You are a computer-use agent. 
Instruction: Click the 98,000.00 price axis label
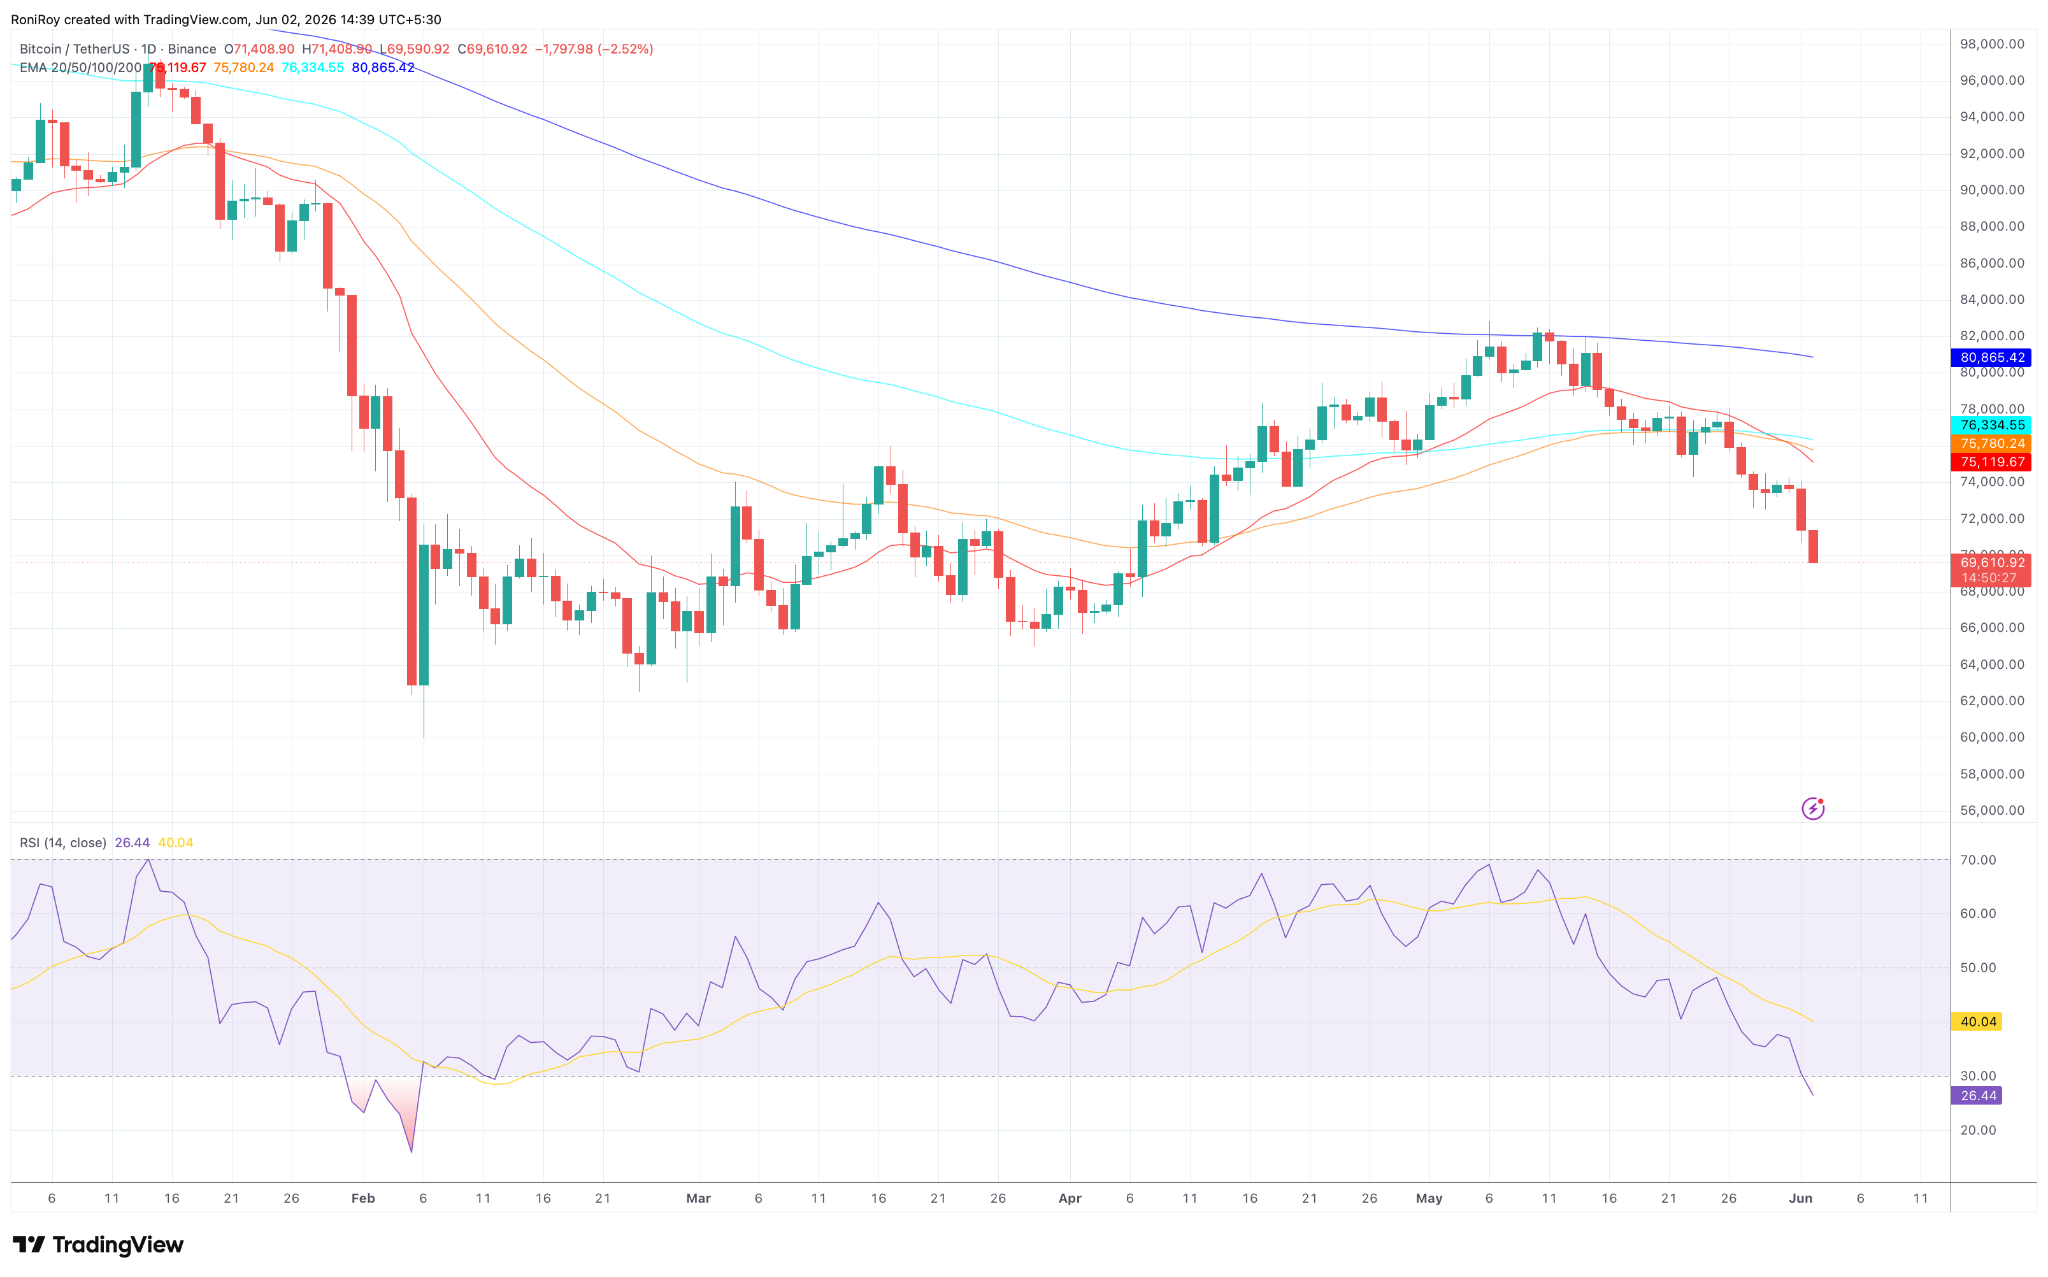coord(1992,44)
